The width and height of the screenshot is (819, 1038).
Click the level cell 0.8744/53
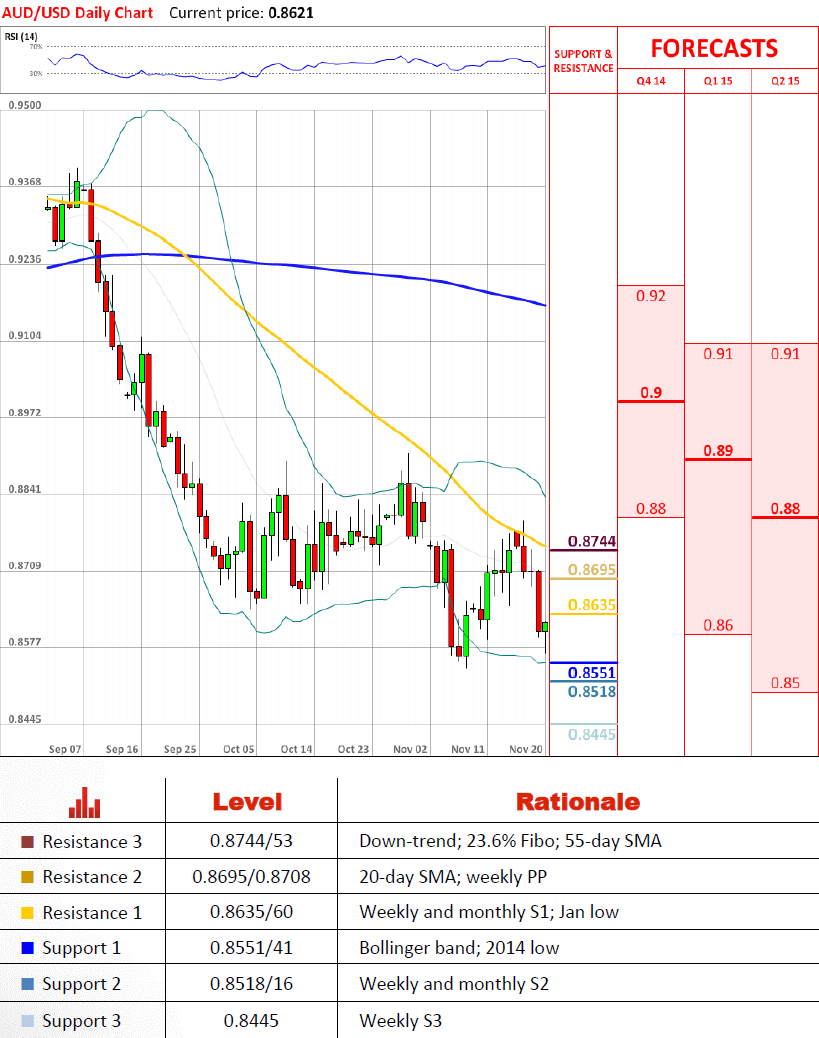click(251, 841)
